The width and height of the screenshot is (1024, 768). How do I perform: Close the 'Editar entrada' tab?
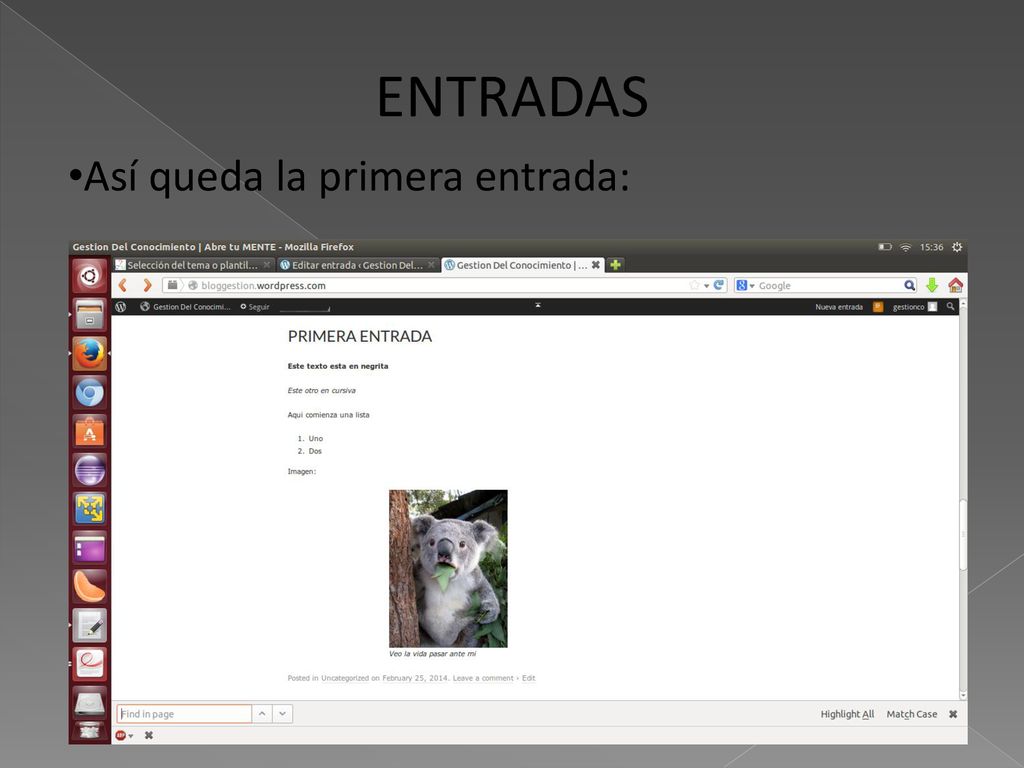coord(431,265)
